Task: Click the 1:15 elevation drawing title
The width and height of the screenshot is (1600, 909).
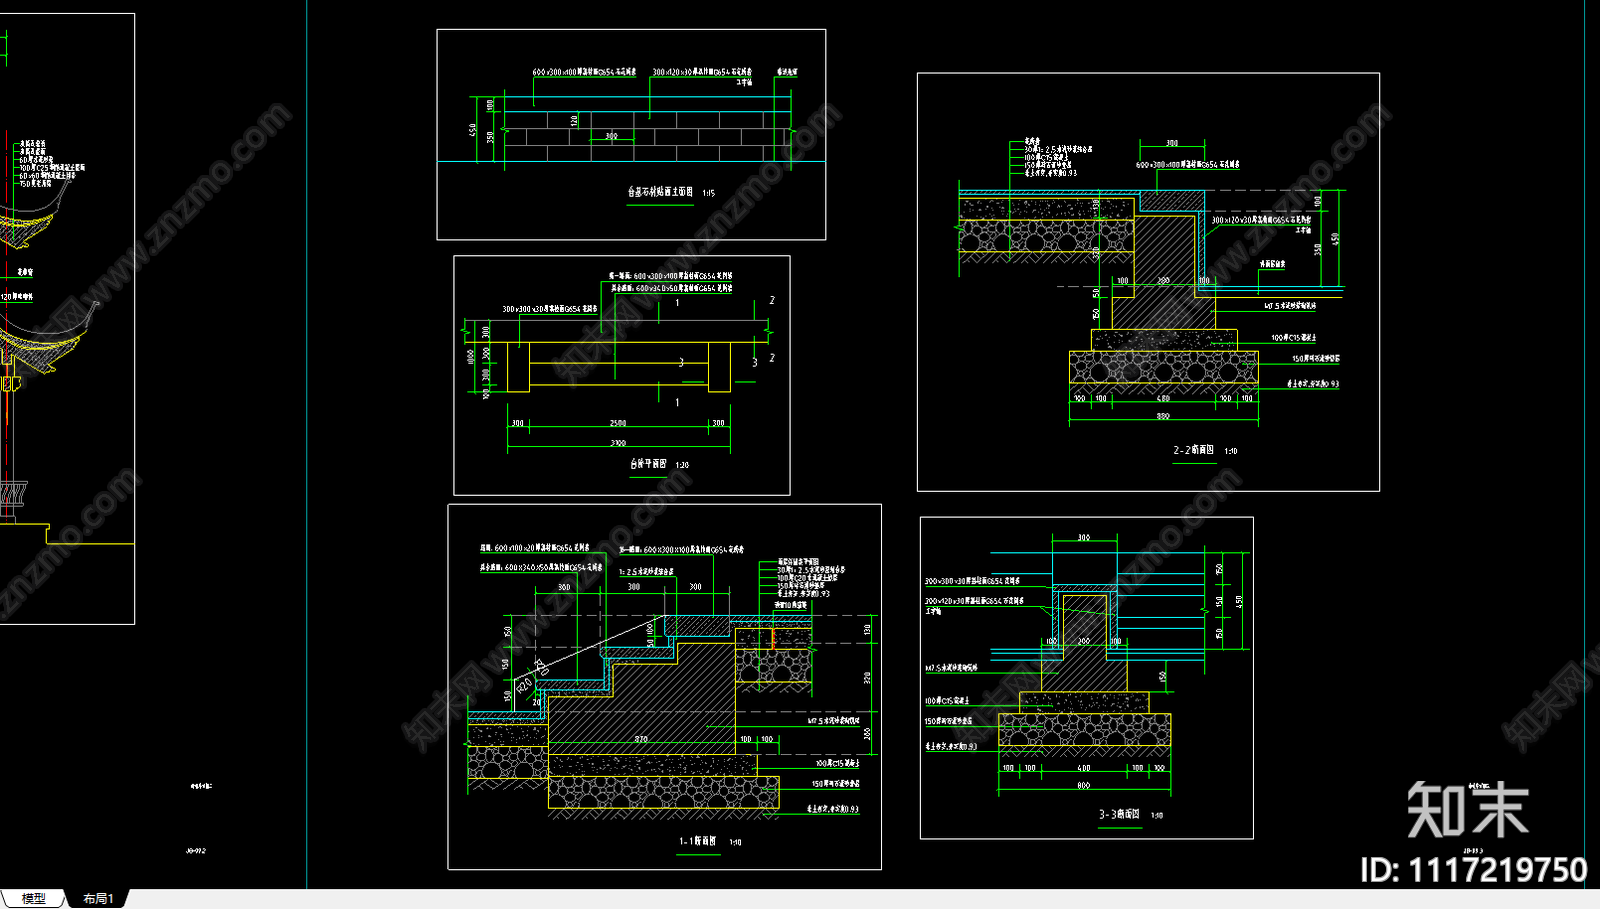Action: click(x=660, y=192)
